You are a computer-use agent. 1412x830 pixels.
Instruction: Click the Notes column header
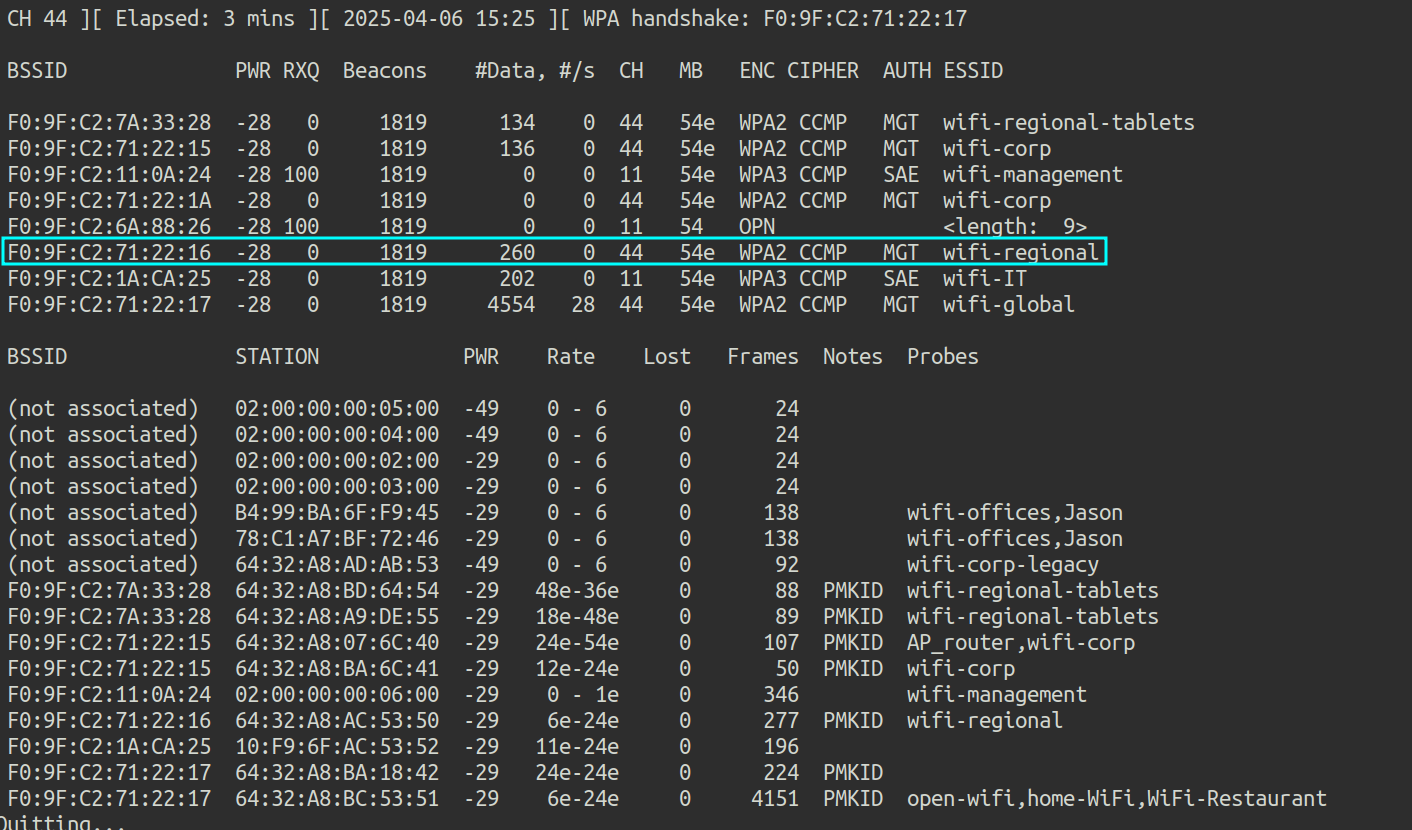852,357
